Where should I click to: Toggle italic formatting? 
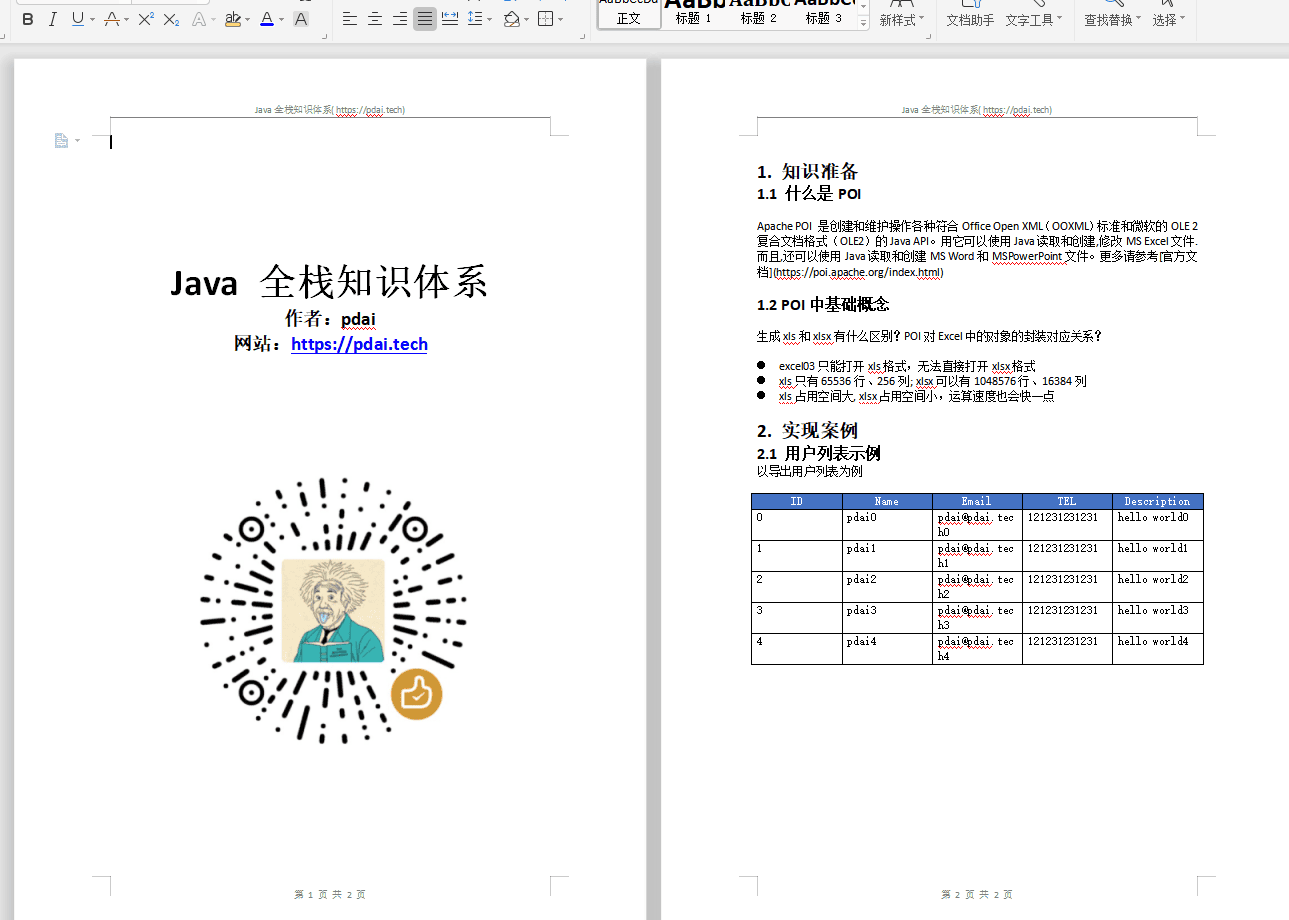pos(52,19)
